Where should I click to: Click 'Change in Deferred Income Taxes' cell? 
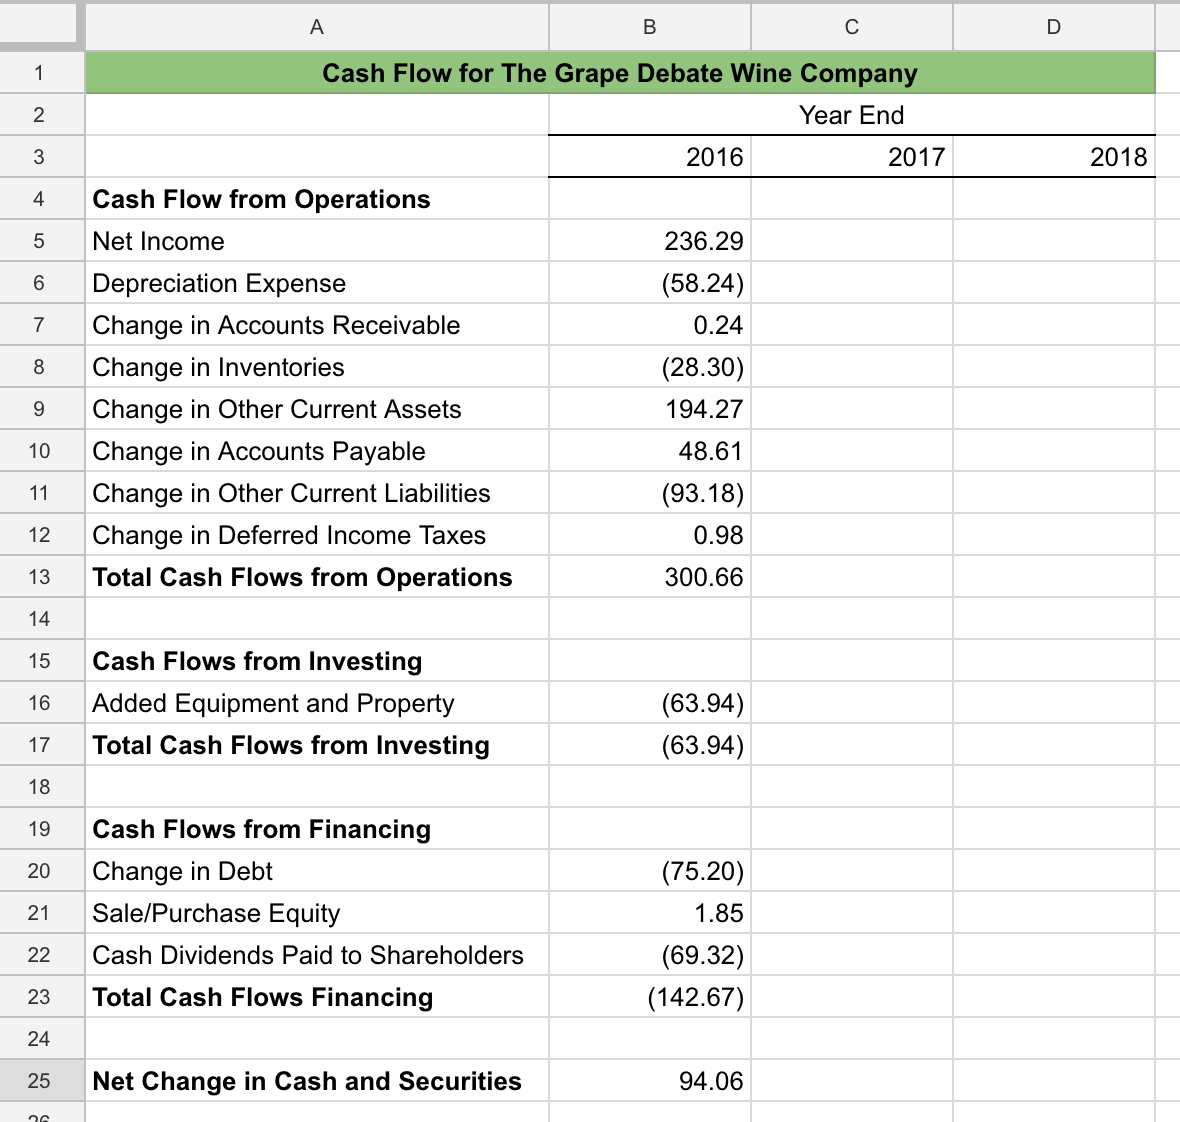pos(317,535)
